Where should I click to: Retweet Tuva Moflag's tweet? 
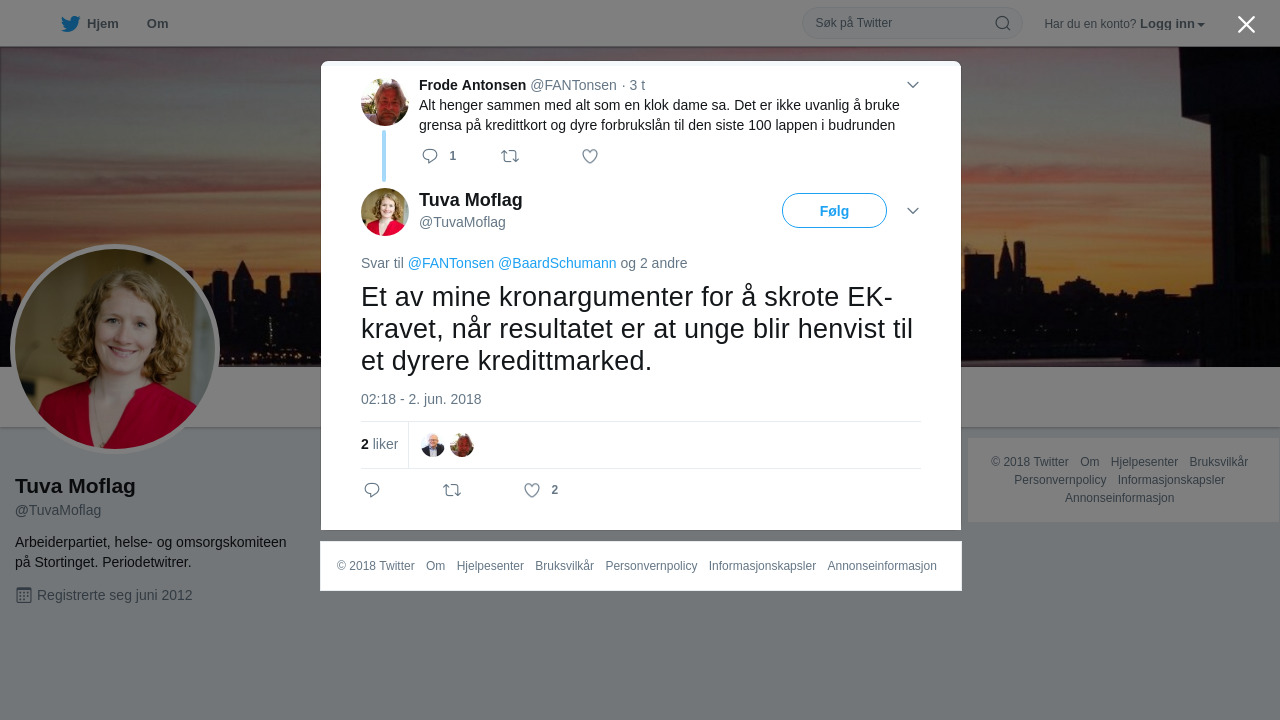[452, 490]
